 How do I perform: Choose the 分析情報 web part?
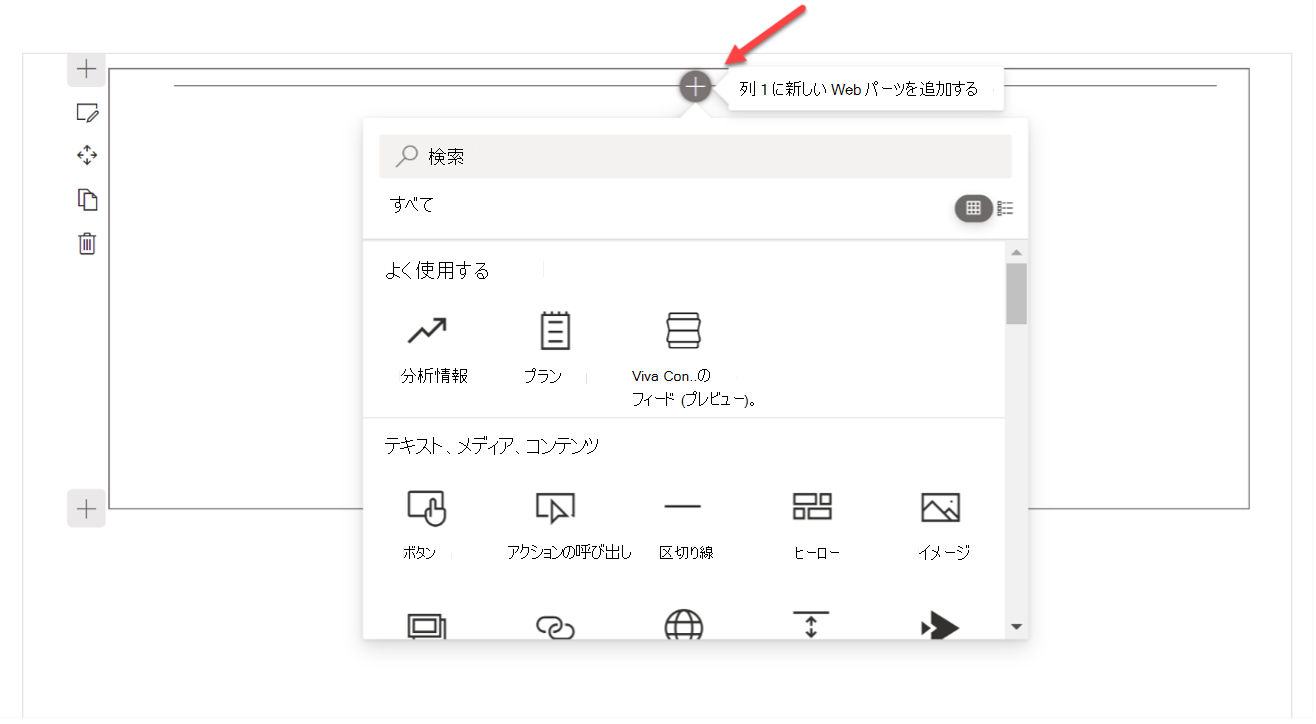pos(434,348)
